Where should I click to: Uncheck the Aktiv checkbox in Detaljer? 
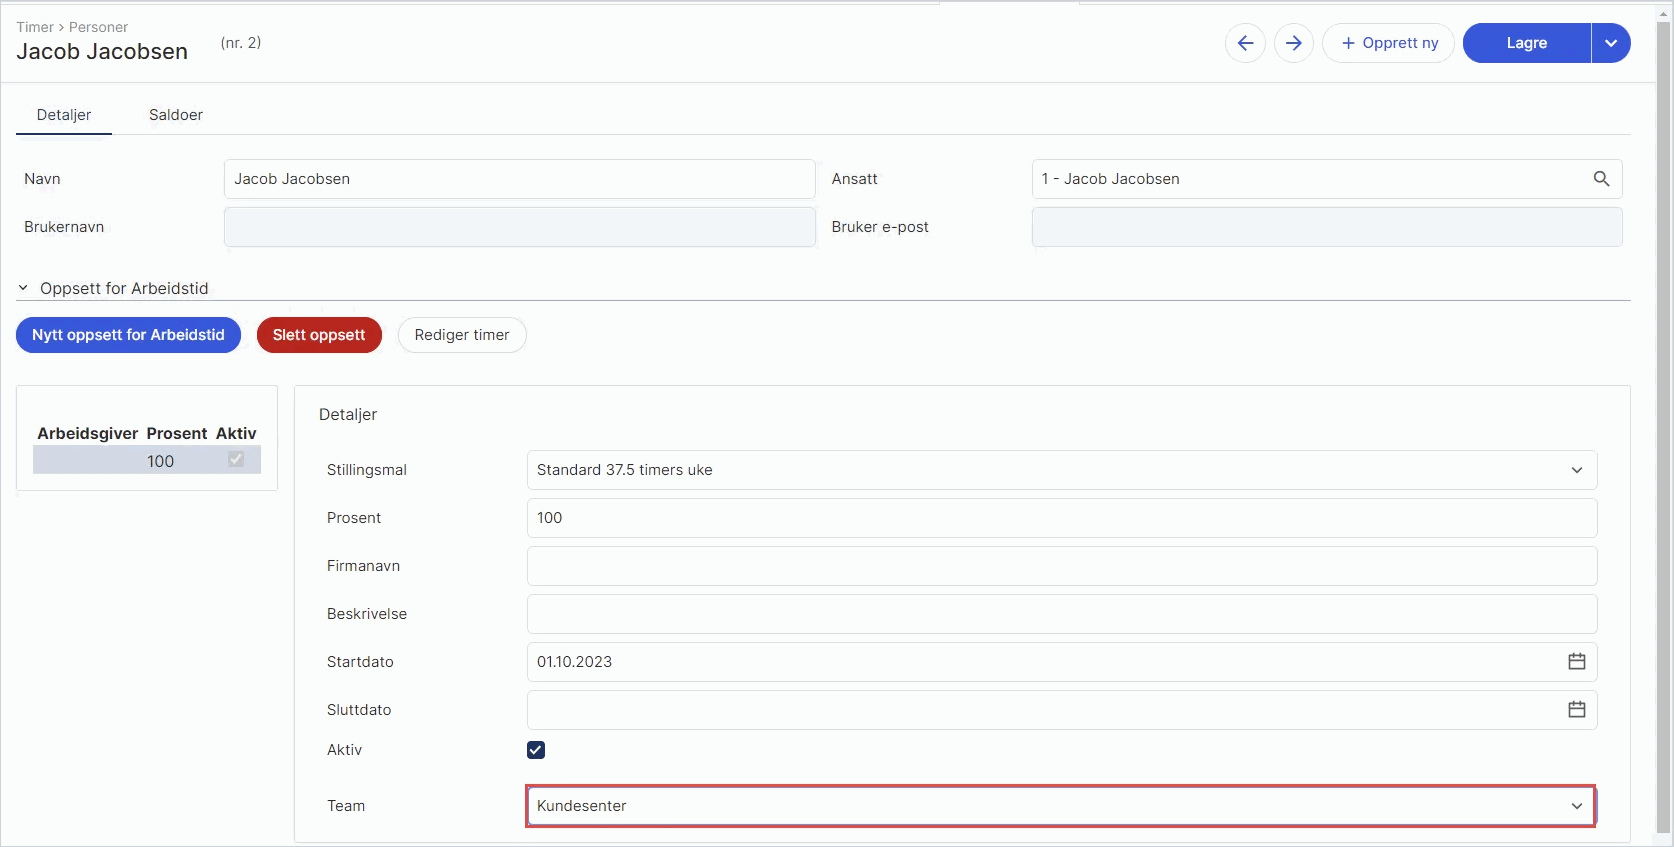tap(536, 750)
